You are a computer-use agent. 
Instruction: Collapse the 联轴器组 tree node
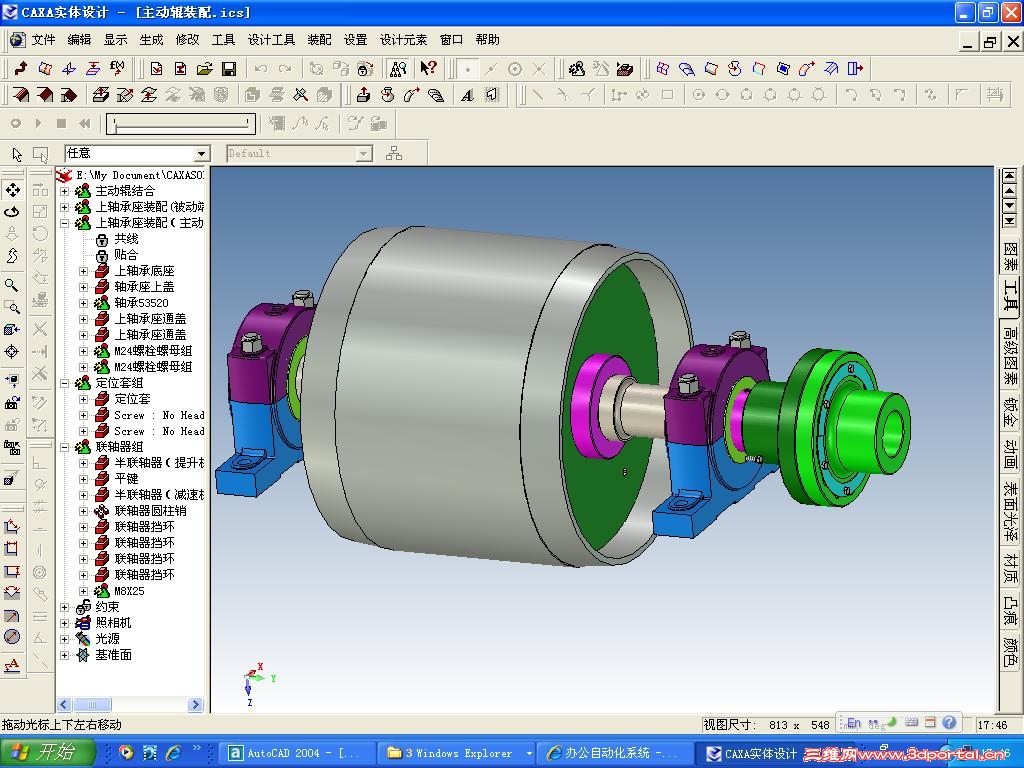coord(65,447)
